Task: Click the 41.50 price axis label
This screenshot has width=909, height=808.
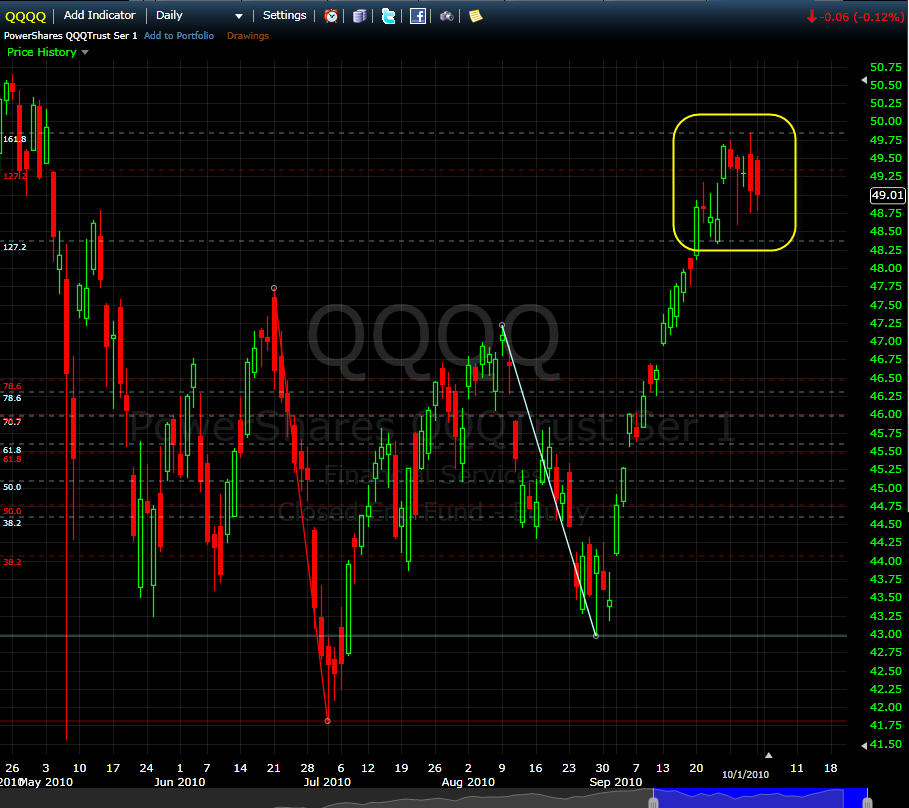Action: (886, 744)
